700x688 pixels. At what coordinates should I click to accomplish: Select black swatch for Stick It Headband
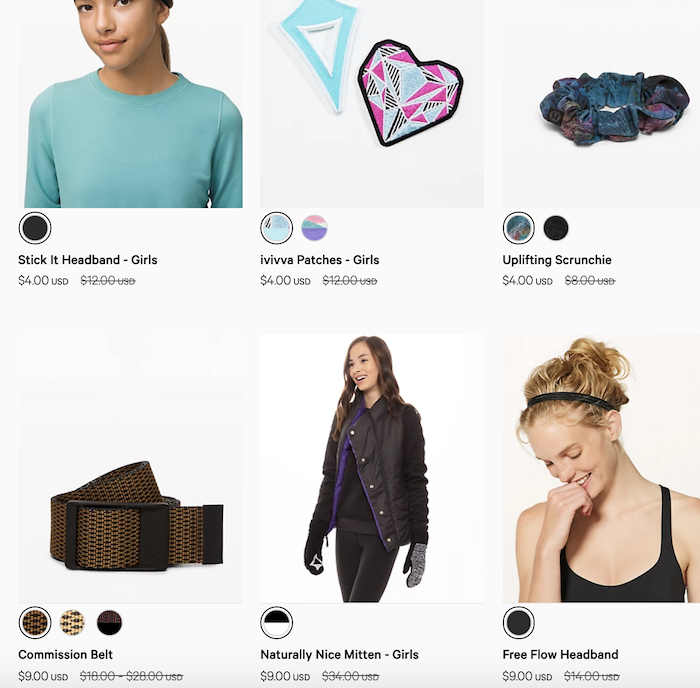35,228
